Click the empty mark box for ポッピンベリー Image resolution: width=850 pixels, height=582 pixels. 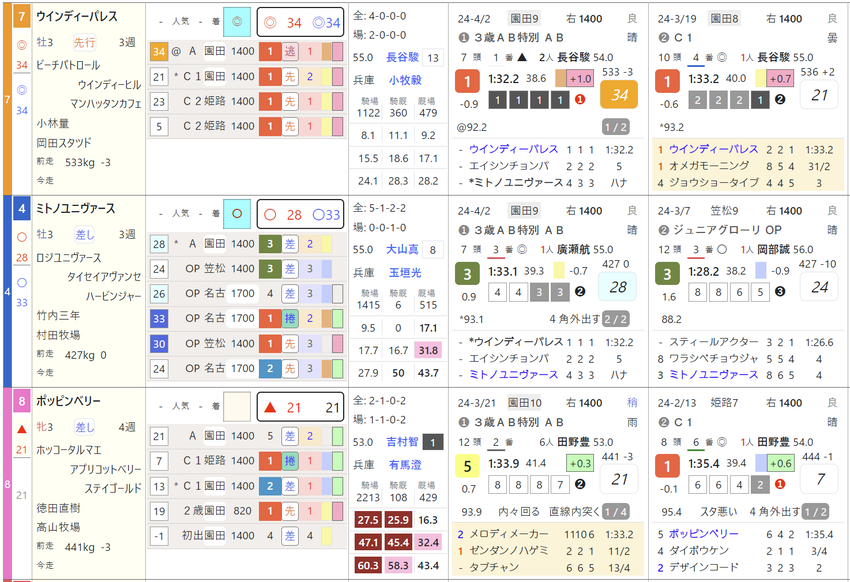pos(237,407)
